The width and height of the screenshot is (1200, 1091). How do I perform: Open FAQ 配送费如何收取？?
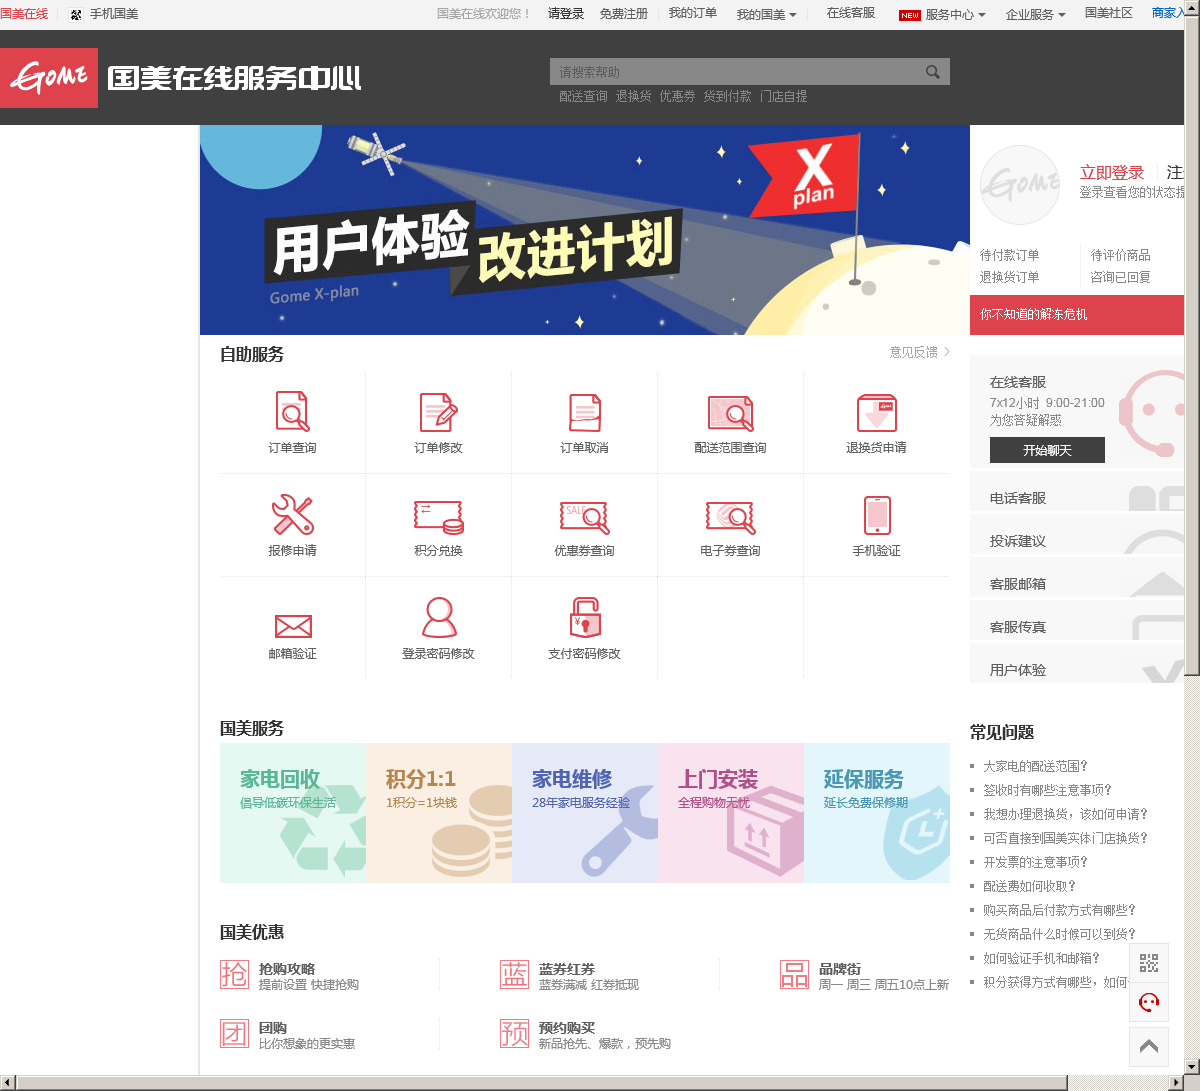click(x=1029, y=886)
